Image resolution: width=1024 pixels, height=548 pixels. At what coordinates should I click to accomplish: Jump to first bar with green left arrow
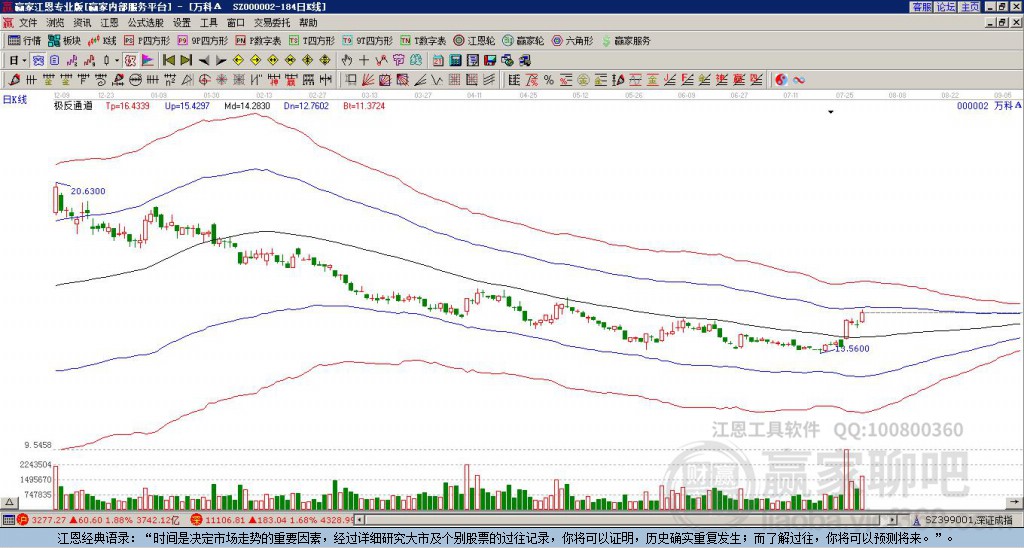coord(168,61)
